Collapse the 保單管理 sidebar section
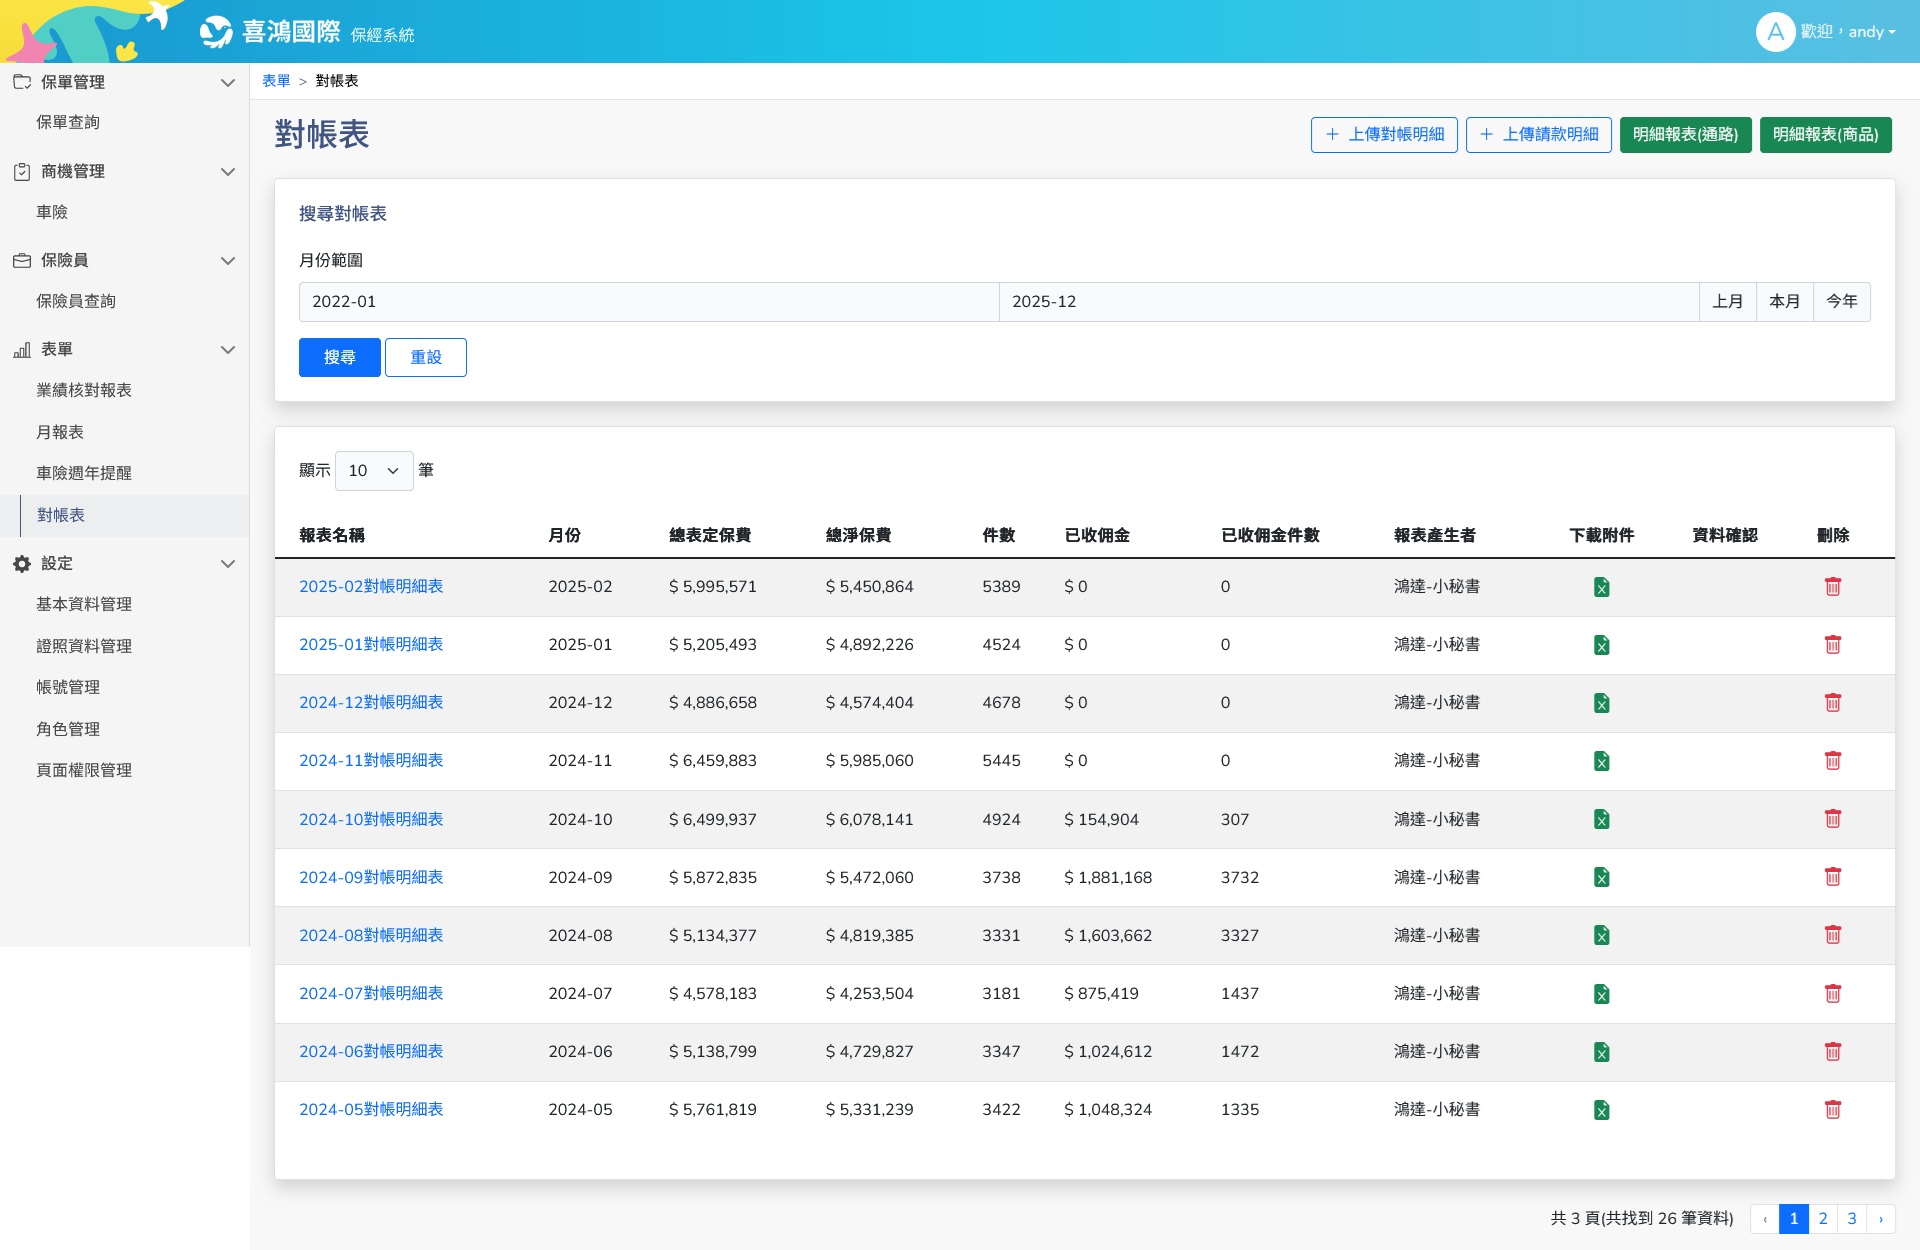 pos(227,83)
